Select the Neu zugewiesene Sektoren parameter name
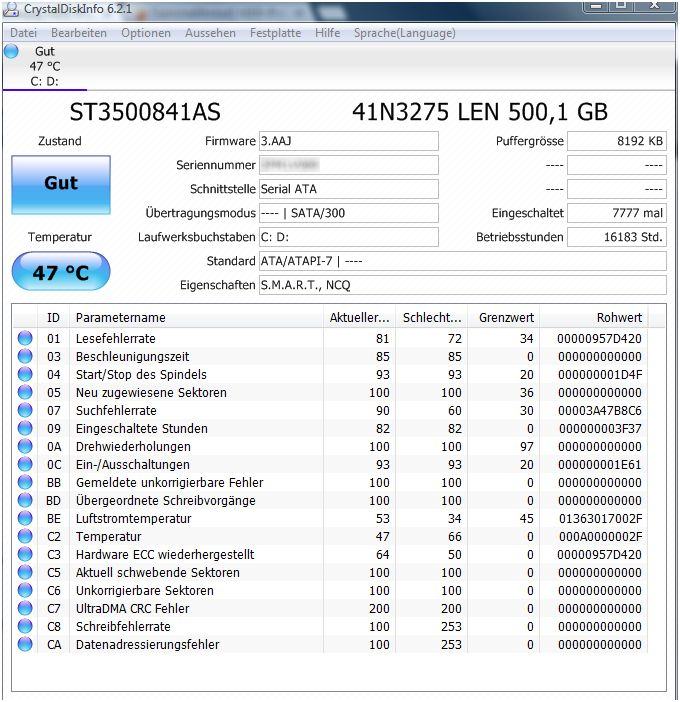Image resolution: width=680 pixels, height=702 pixels. pos(151,393)
